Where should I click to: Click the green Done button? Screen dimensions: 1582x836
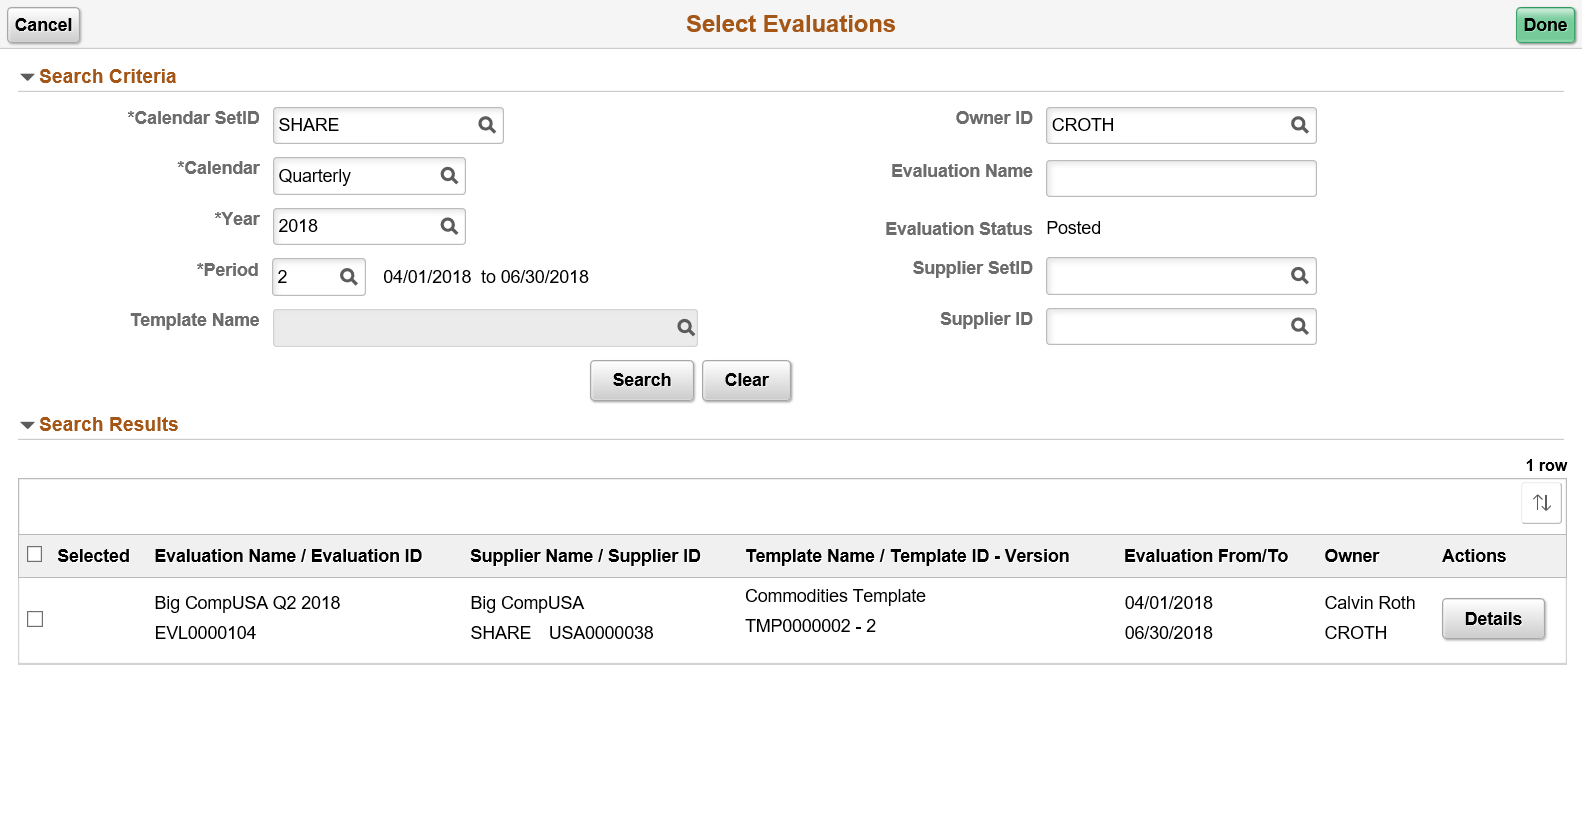(1545, 25)
